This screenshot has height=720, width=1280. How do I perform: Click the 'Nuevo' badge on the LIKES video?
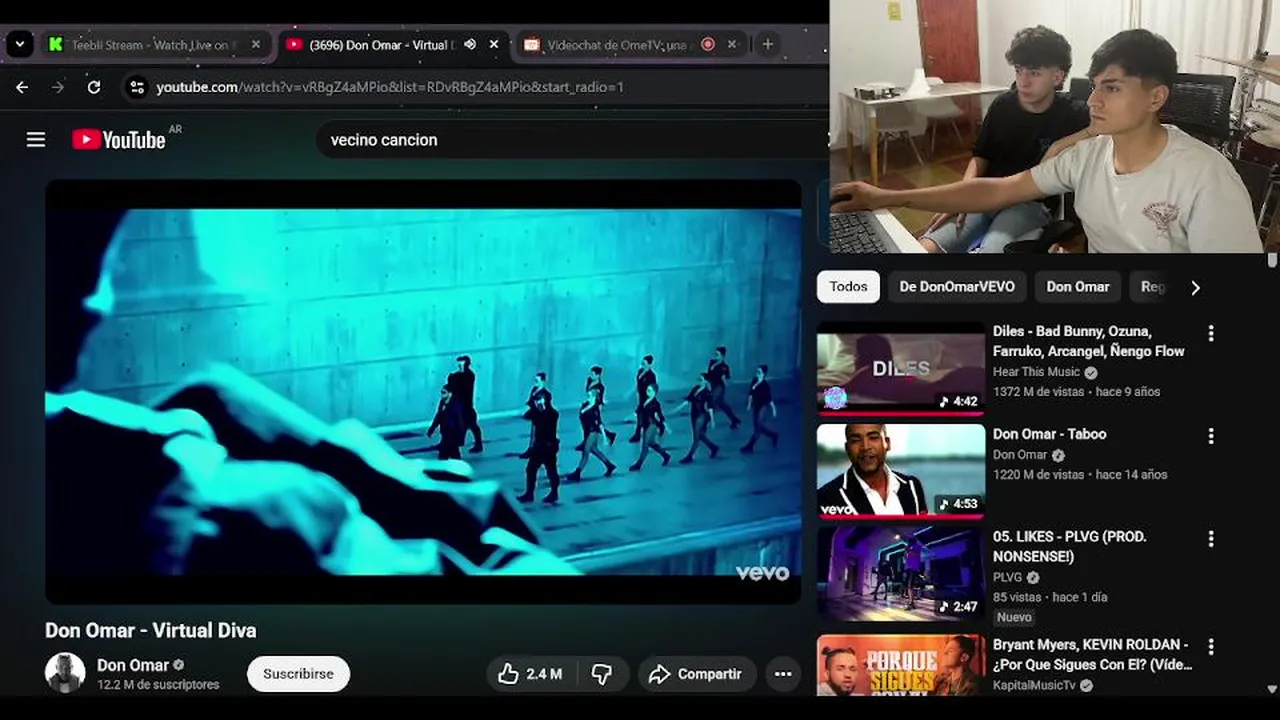(x=1014, y=617)
